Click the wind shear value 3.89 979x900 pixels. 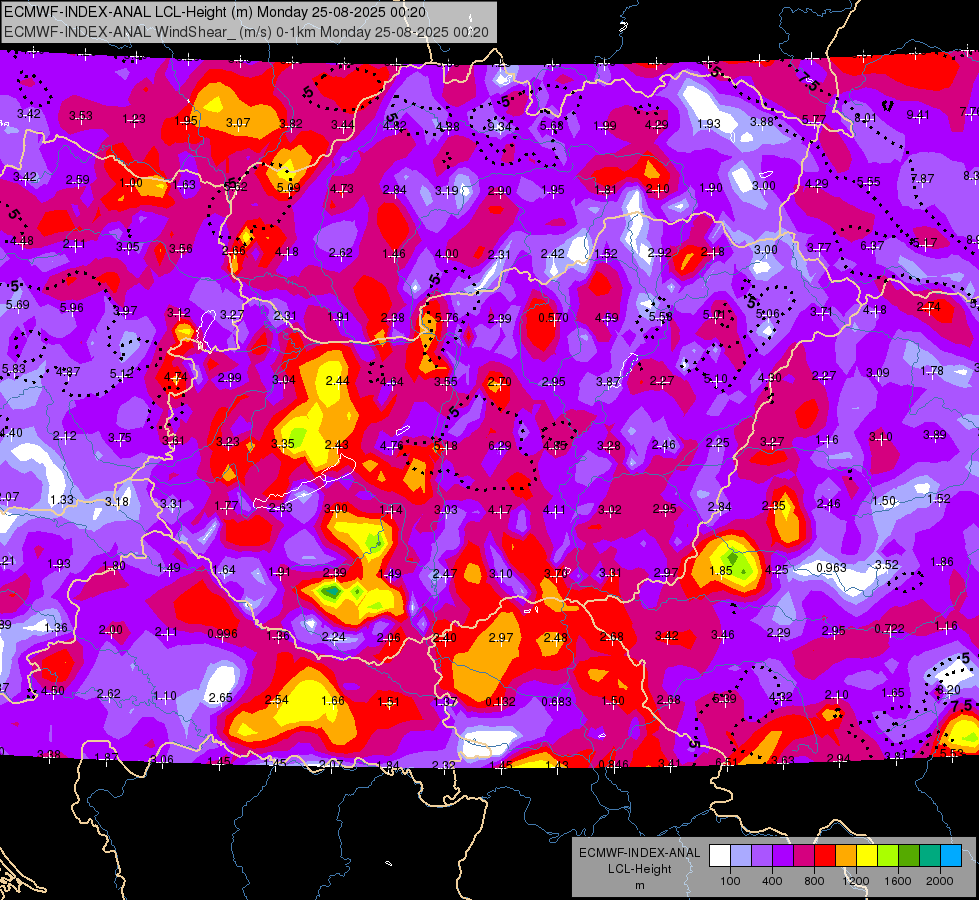click(x=935, y=435)
